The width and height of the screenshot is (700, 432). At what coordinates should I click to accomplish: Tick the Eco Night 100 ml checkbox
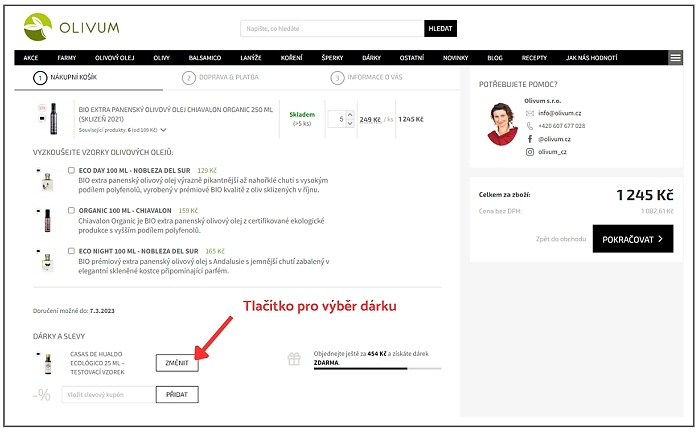click(71, 251)
